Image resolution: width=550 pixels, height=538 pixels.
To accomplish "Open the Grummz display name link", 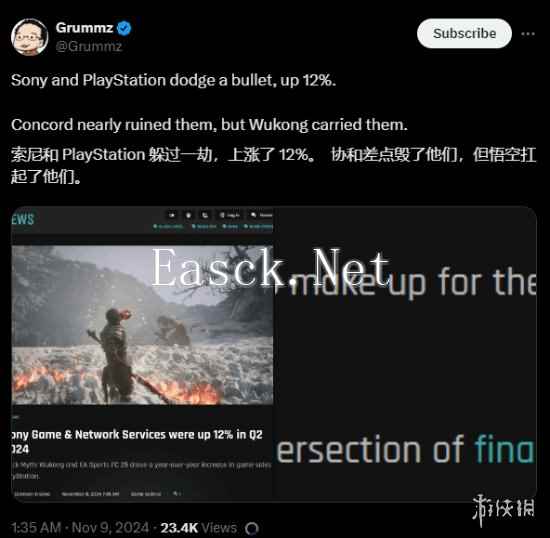I will tap(84, 28).
